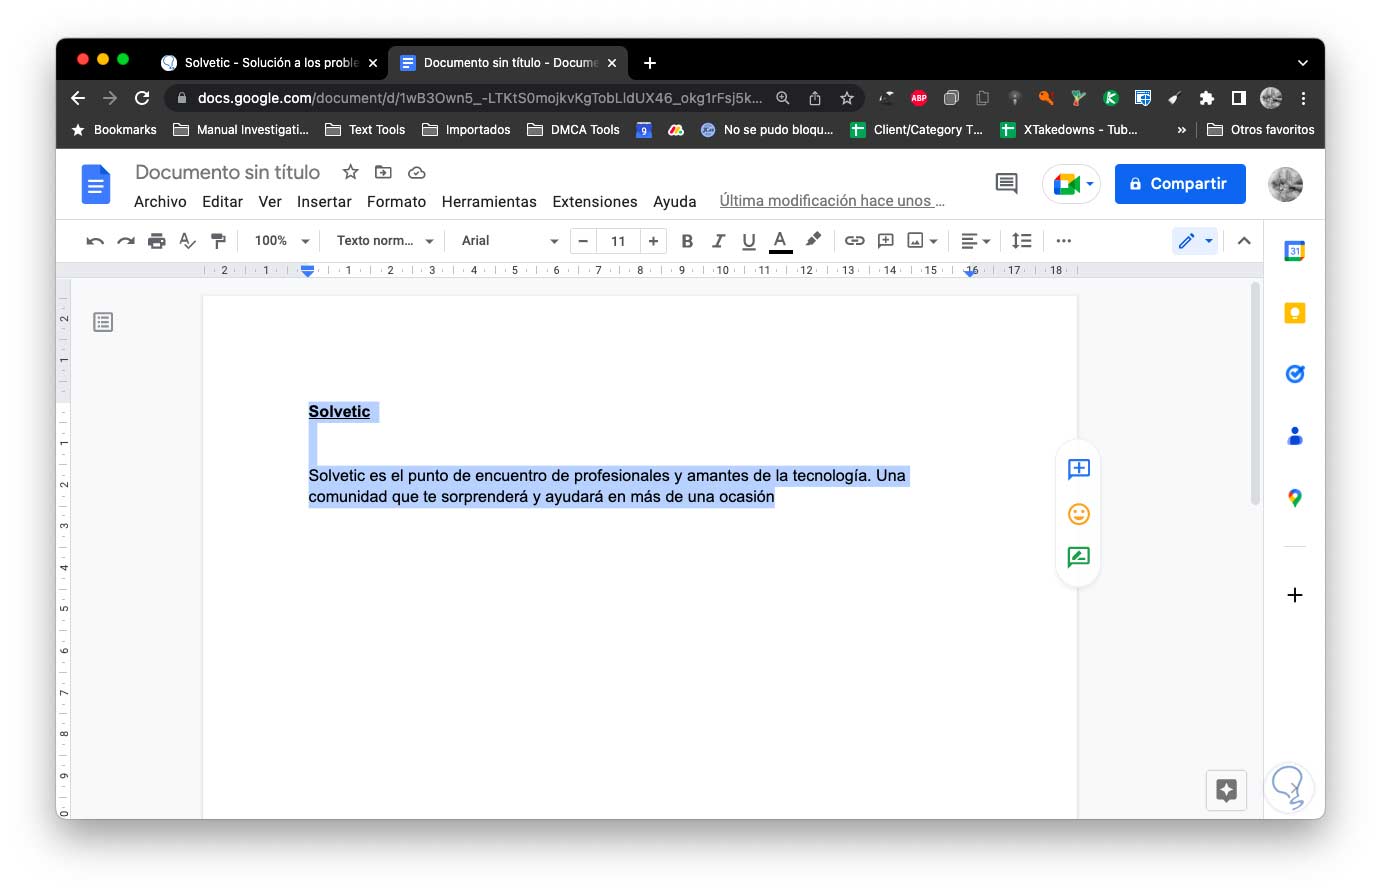Get add-ons with the plus icon
Screen dimensions: 1381x893
click(1295, 595)
